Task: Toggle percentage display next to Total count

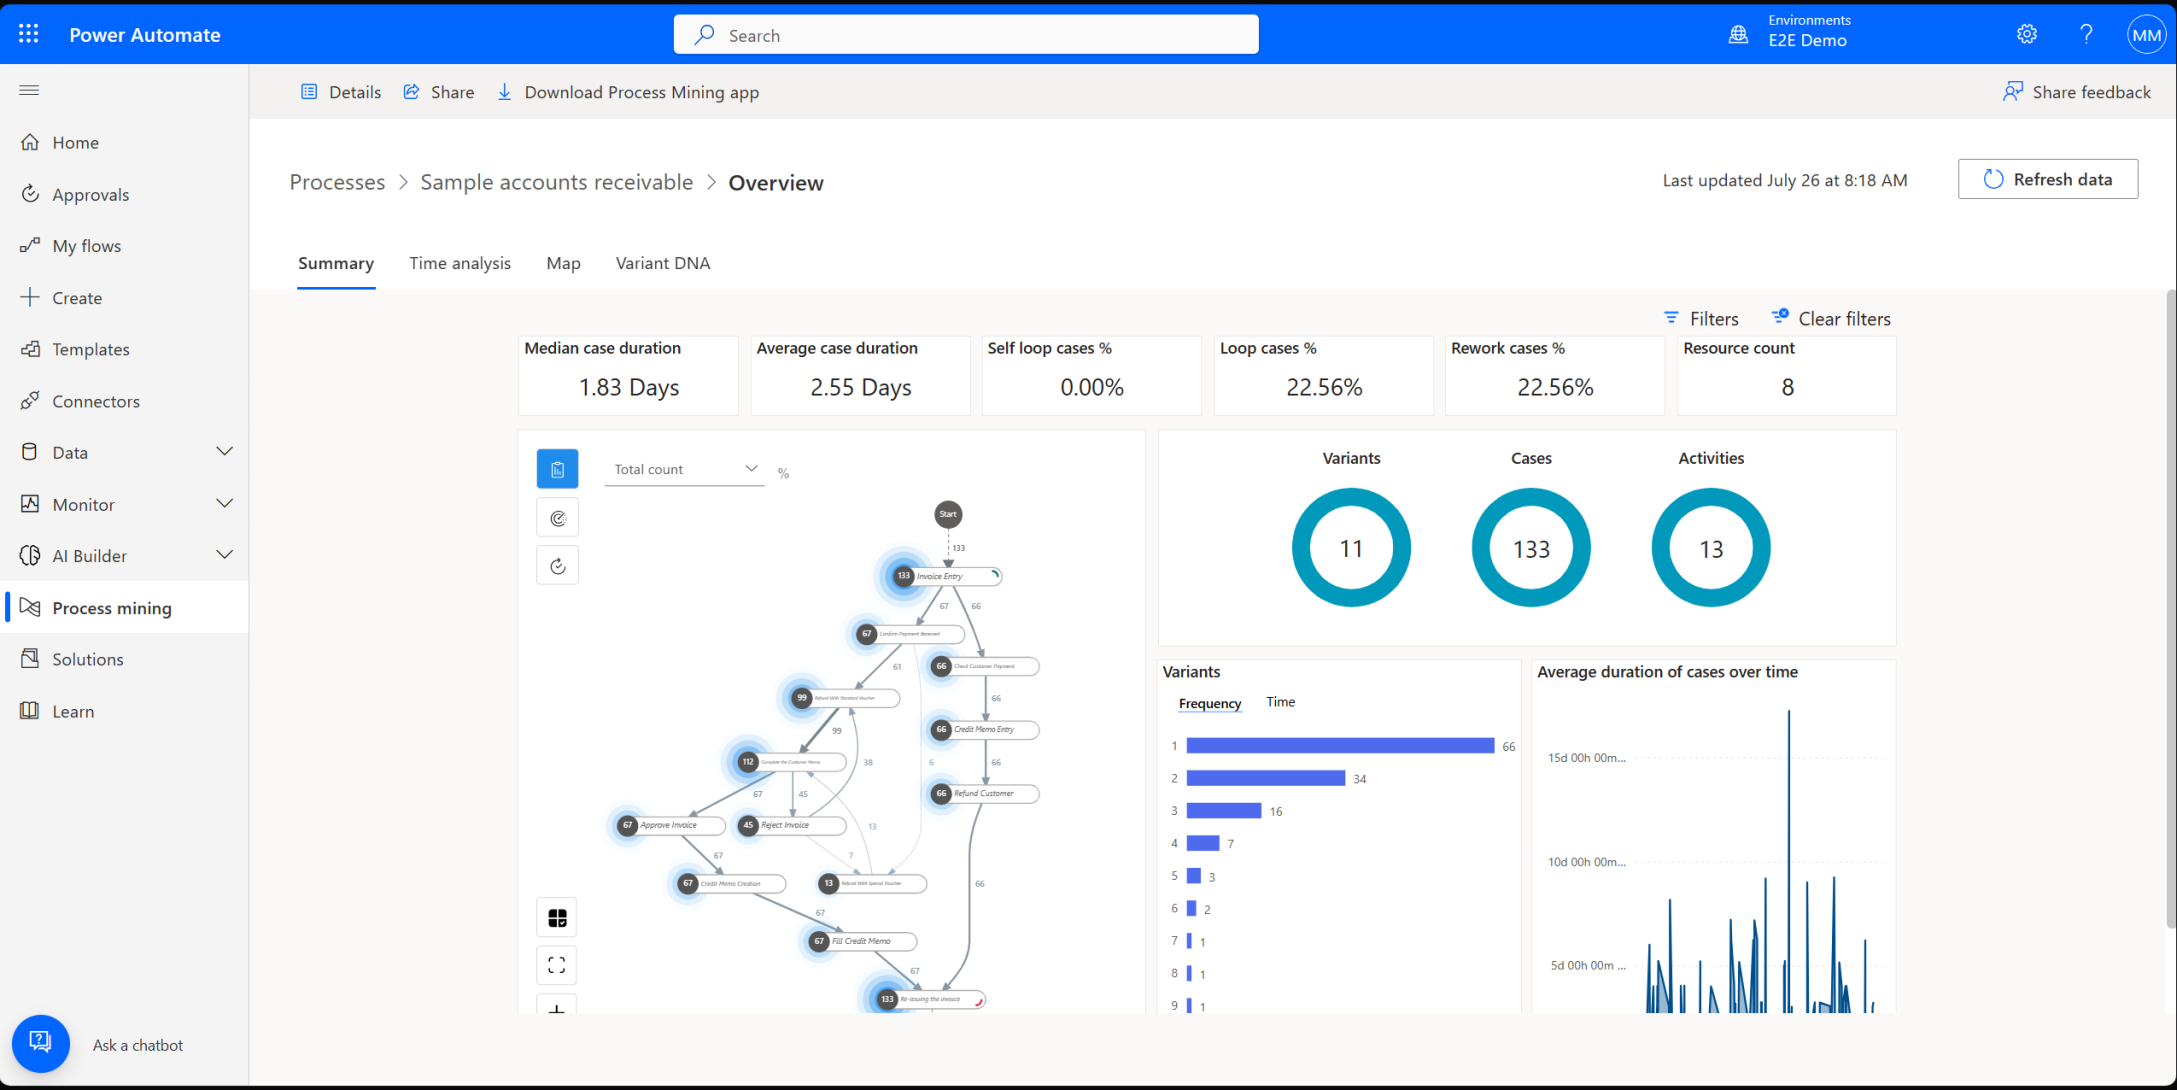Action: (783, 472)
